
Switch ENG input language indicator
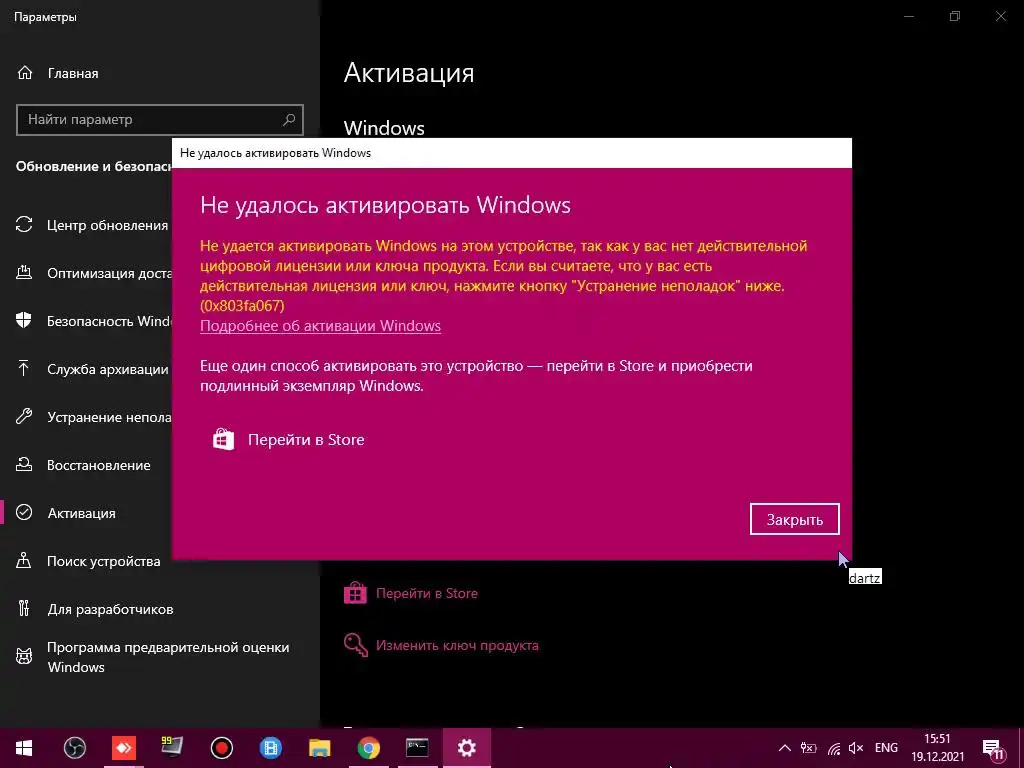pos(886,748)
